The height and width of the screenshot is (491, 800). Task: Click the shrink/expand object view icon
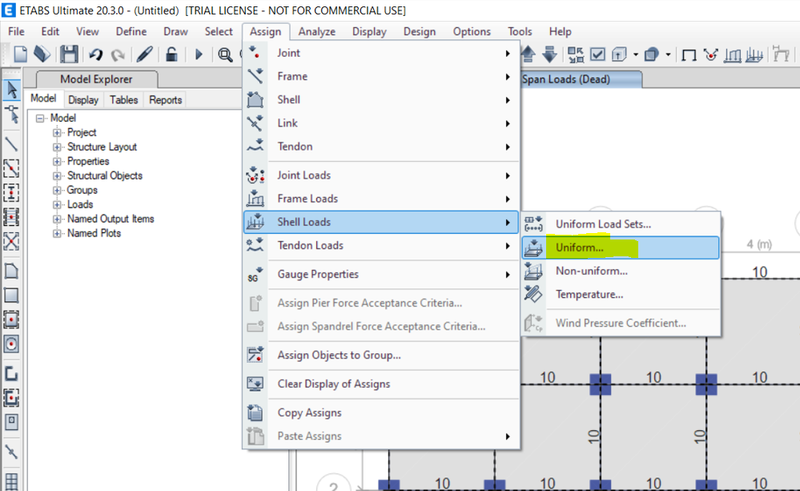(576, 54)
